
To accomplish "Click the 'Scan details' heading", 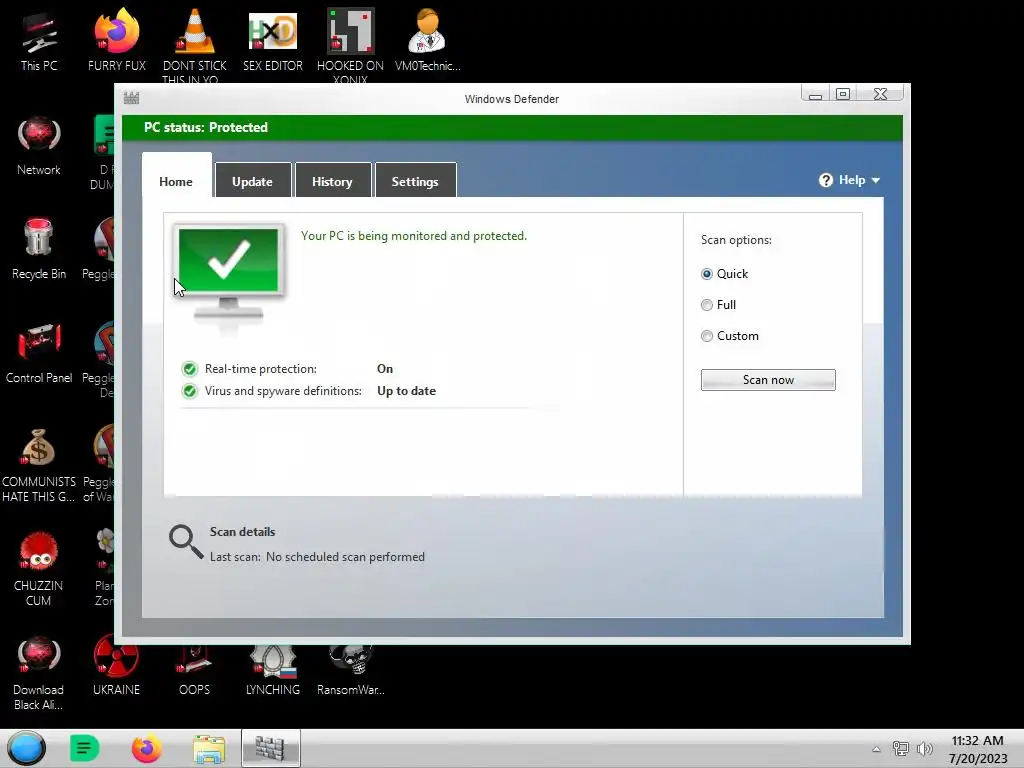I will (x=242, y=532).
